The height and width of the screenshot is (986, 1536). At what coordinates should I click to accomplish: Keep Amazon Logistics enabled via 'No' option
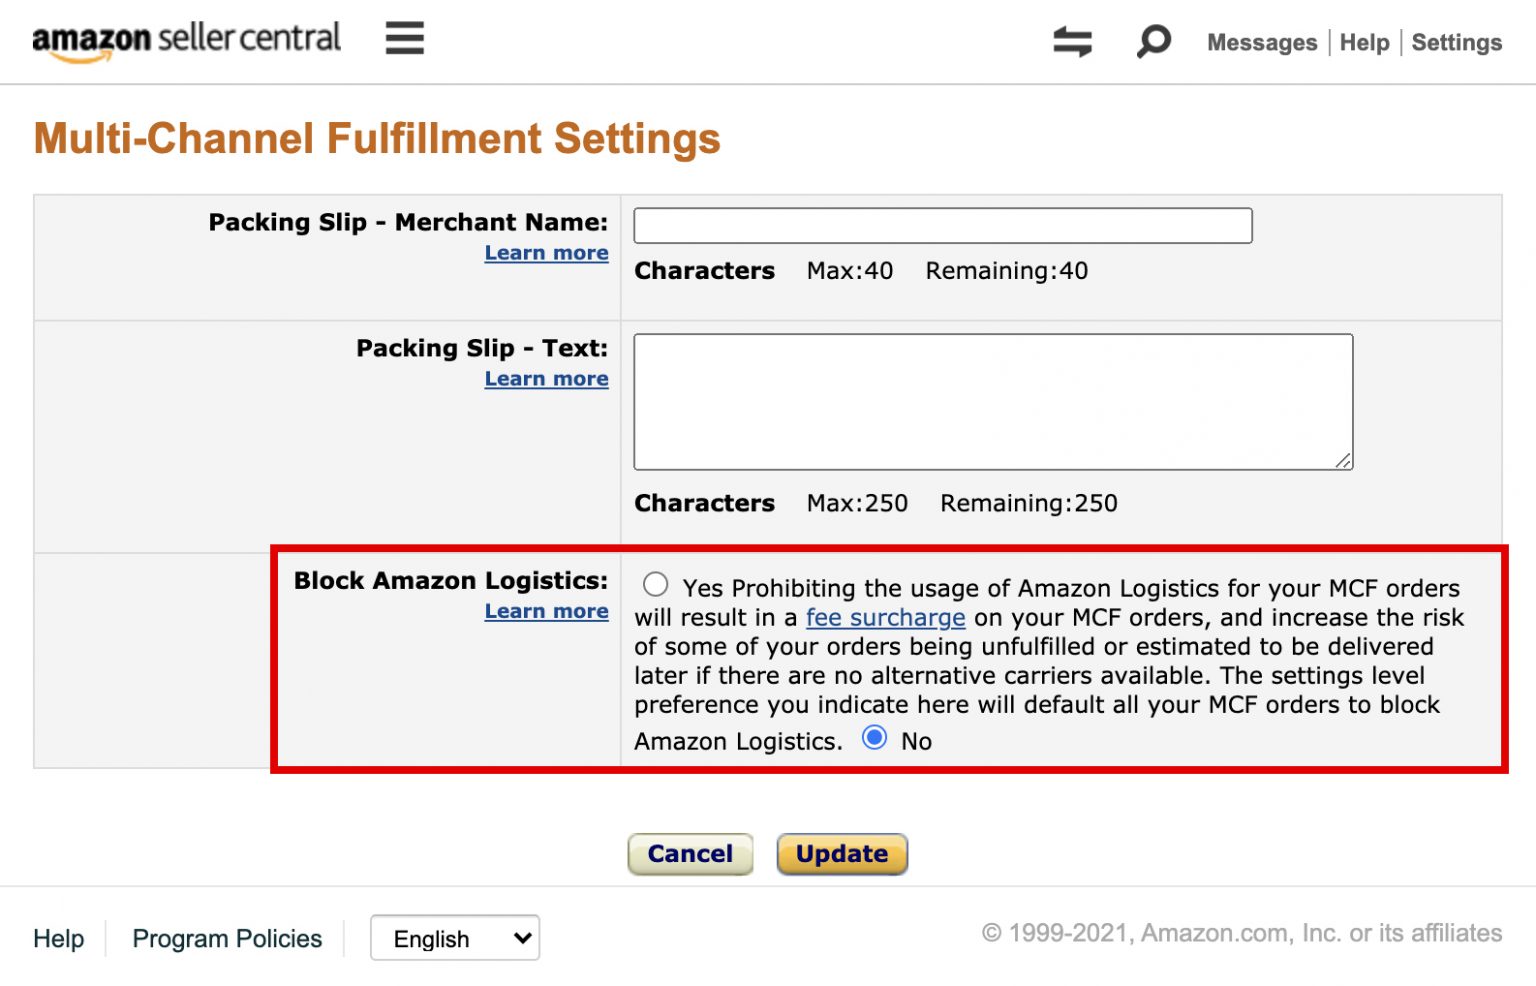(875, 737)
